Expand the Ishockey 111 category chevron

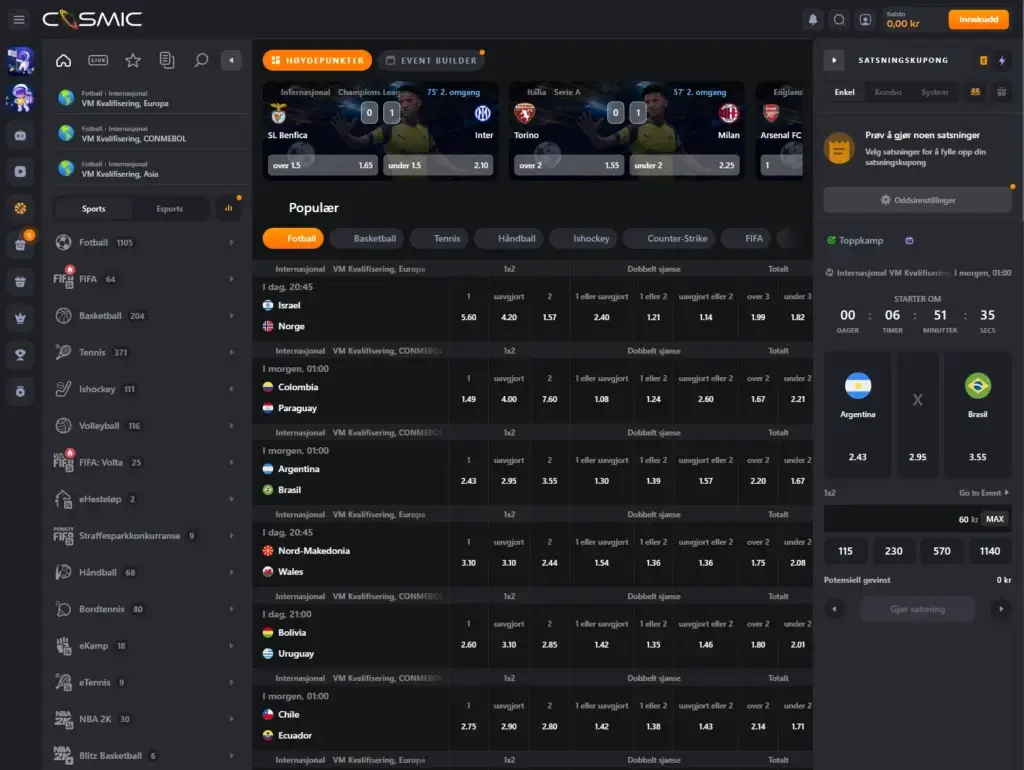231,389
